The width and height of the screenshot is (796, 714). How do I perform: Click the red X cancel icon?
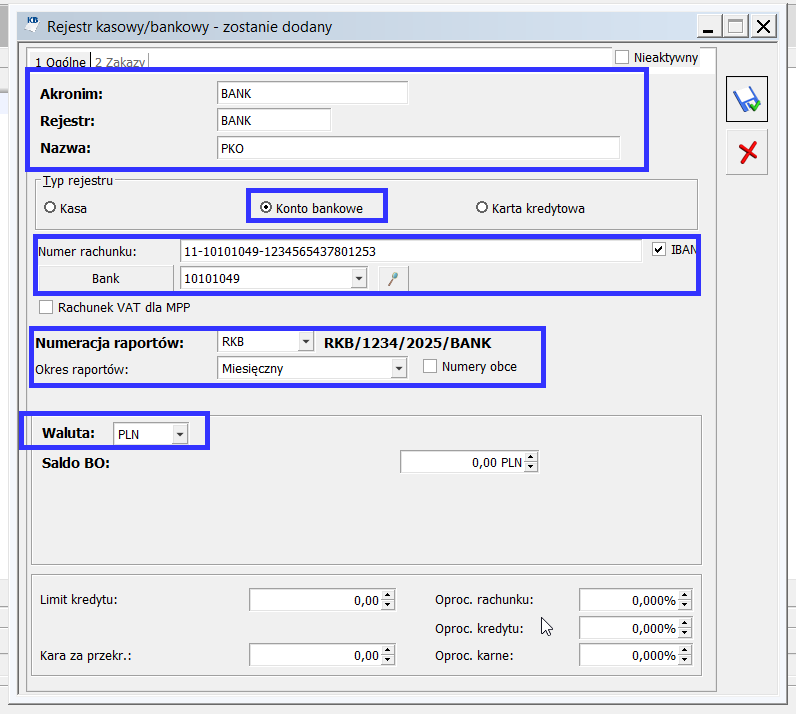[746, 152]
